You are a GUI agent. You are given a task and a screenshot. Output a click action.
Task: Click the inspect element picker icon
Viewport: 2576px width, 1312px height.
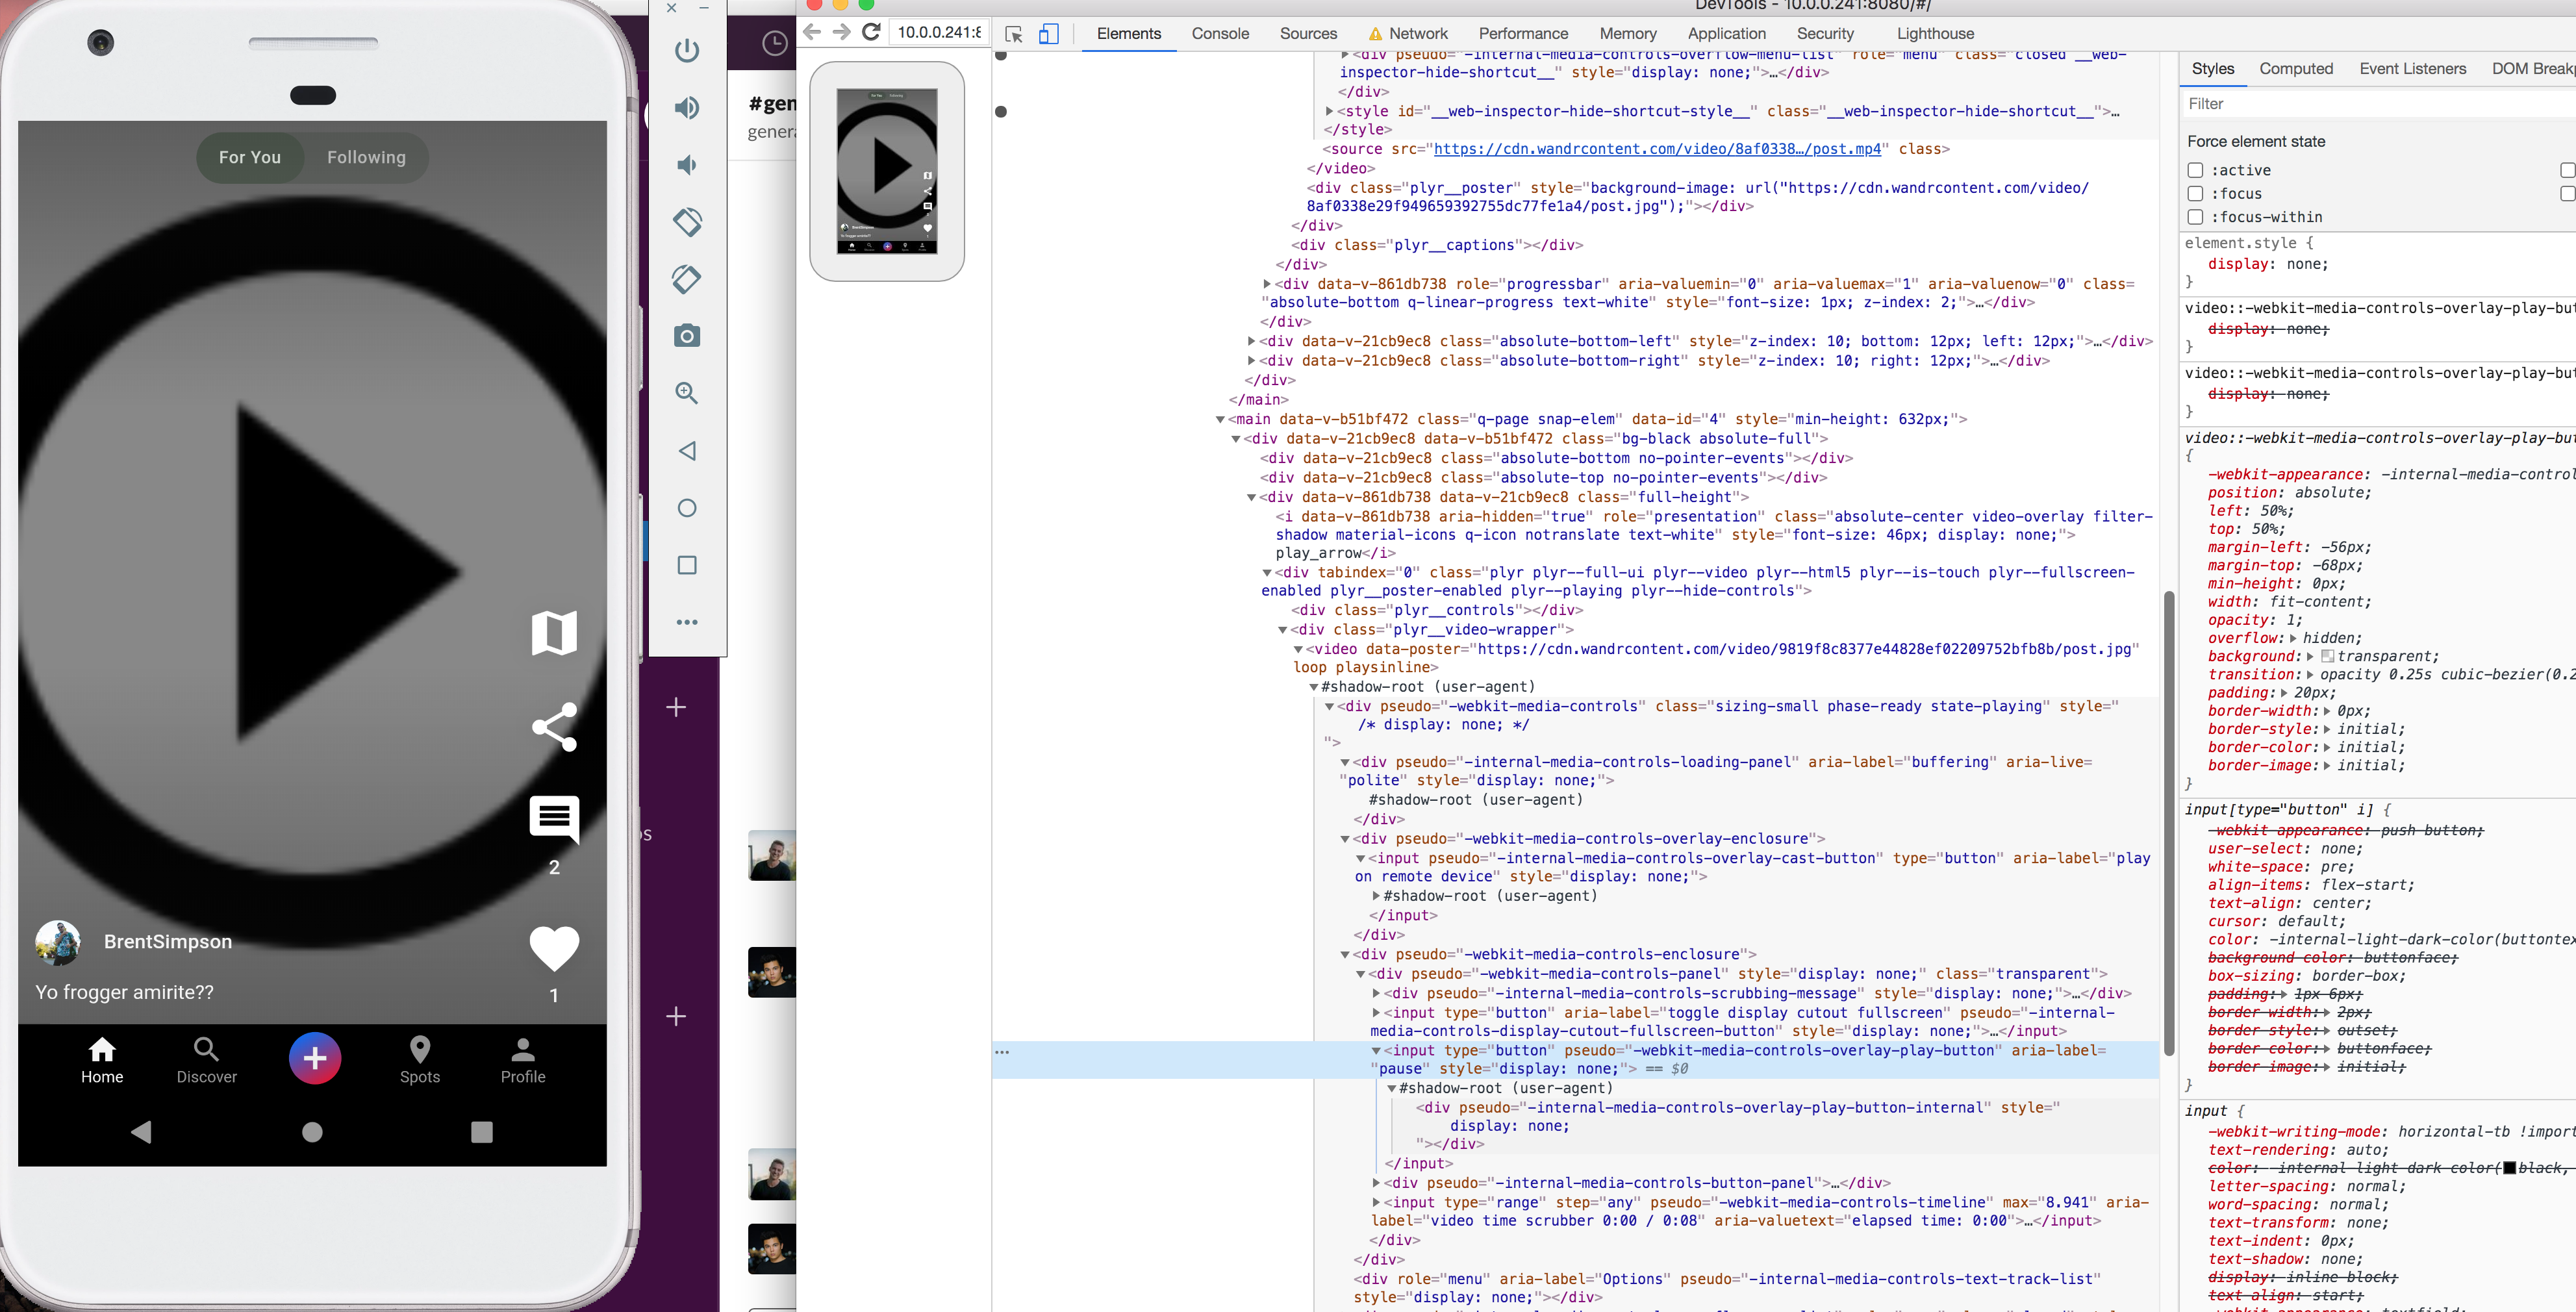[1013, 34]
